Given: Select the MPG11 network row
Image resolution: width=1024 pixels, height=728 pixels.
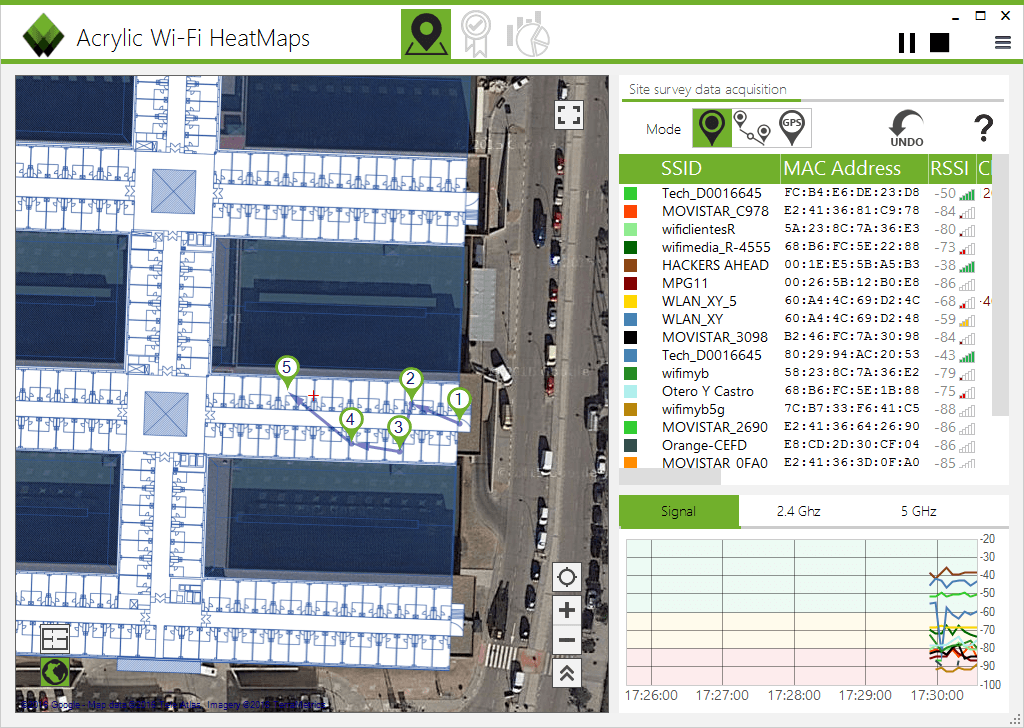Looking at the screenshot, I should 805,283.
